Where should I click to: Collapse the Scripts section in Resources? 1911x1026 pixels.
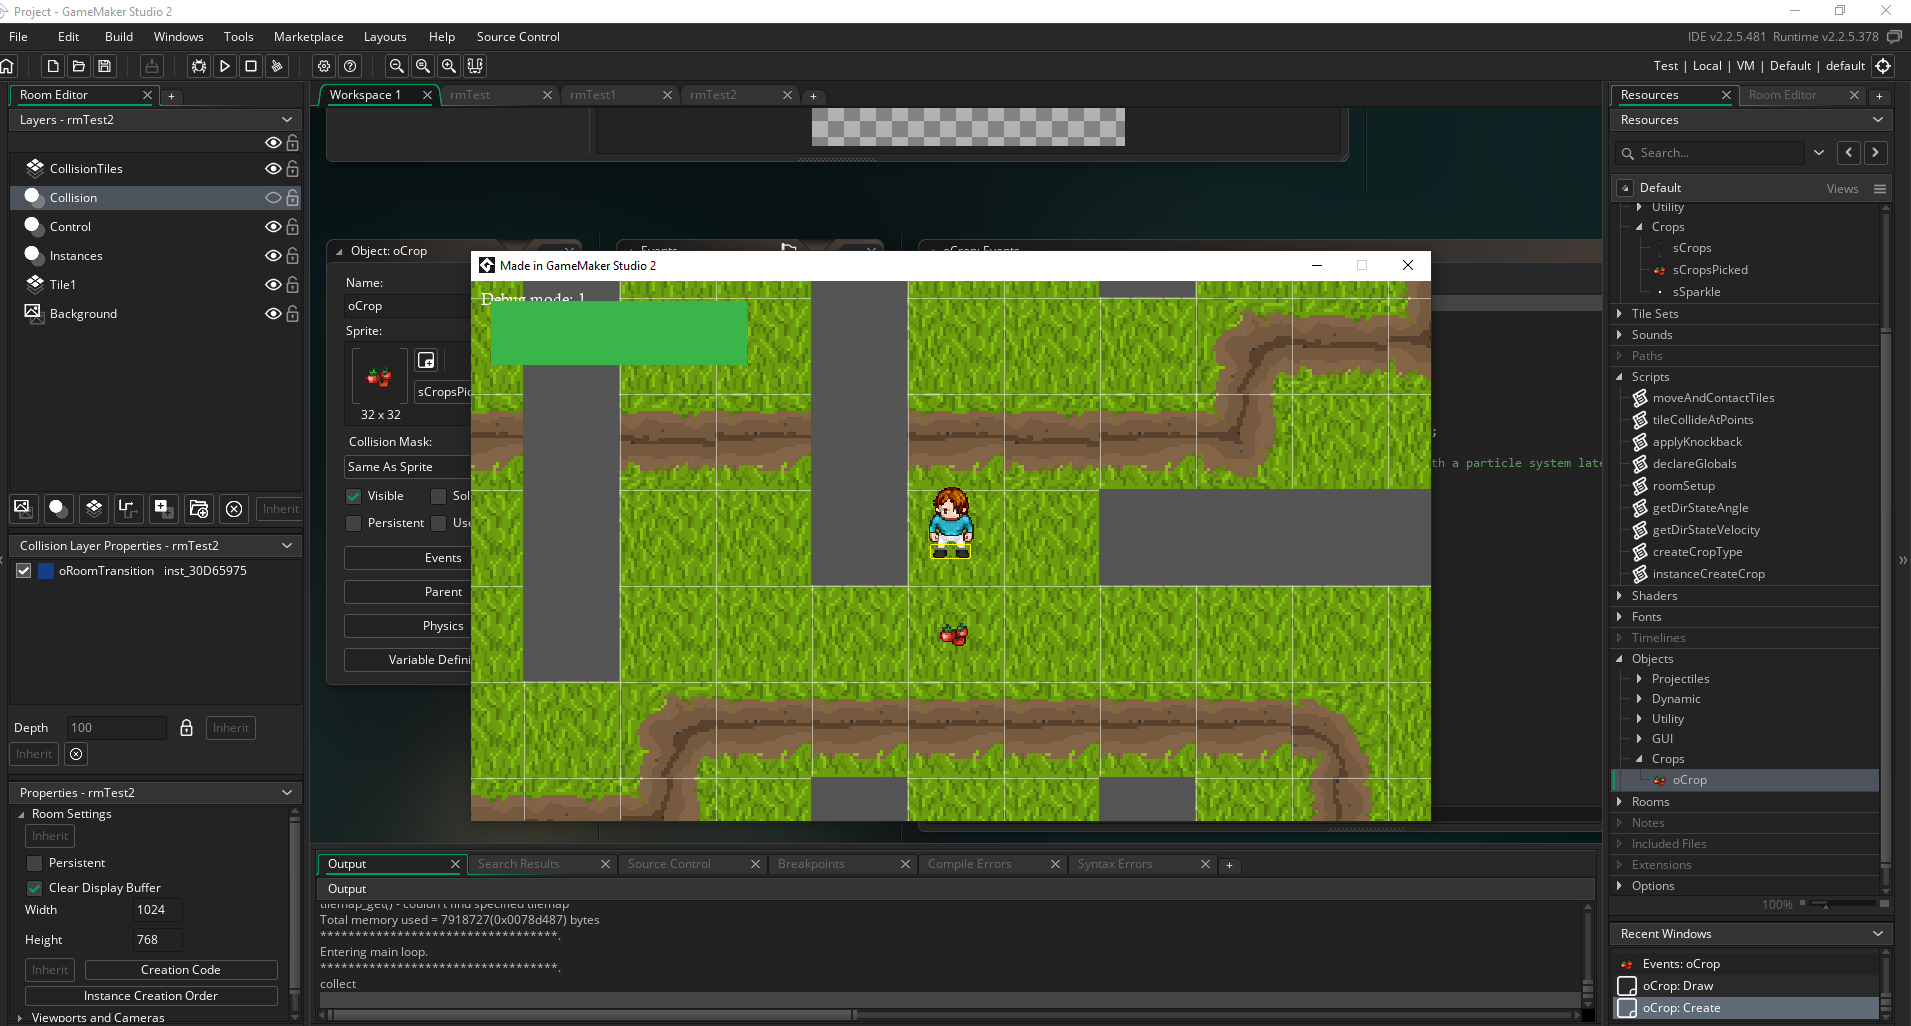pyautogui.click(x=1621, y=377)
